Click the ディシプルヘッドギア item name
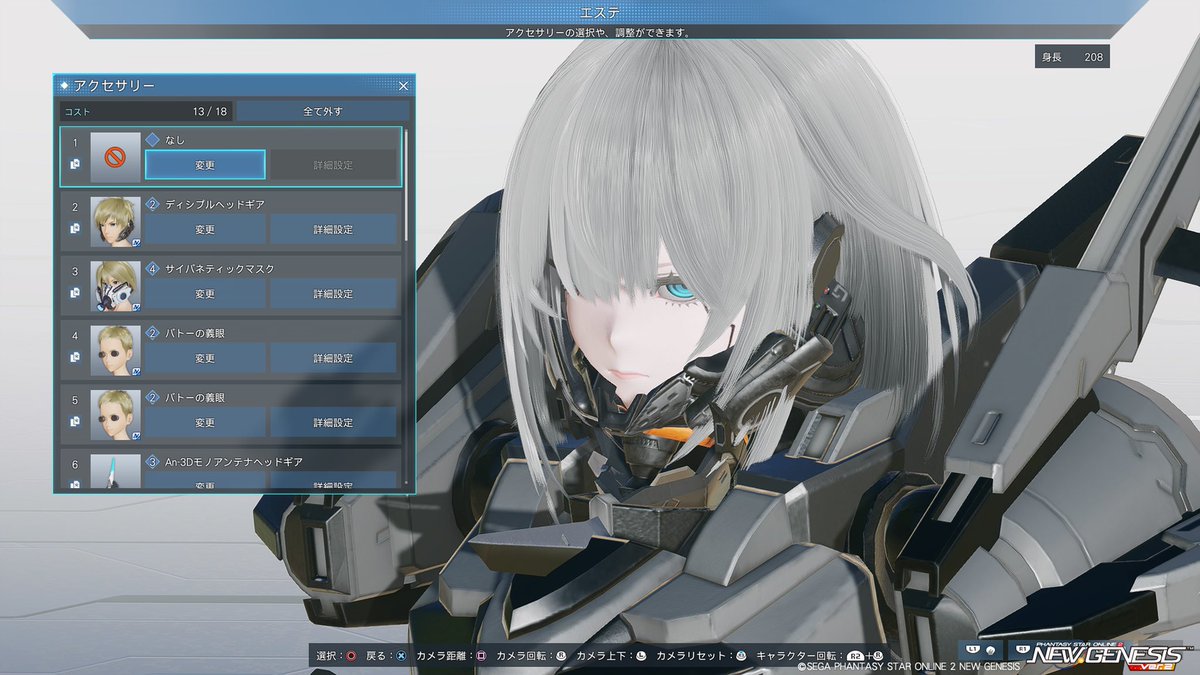The width and height of the screenshot is (1200, 675). (215, 204)
